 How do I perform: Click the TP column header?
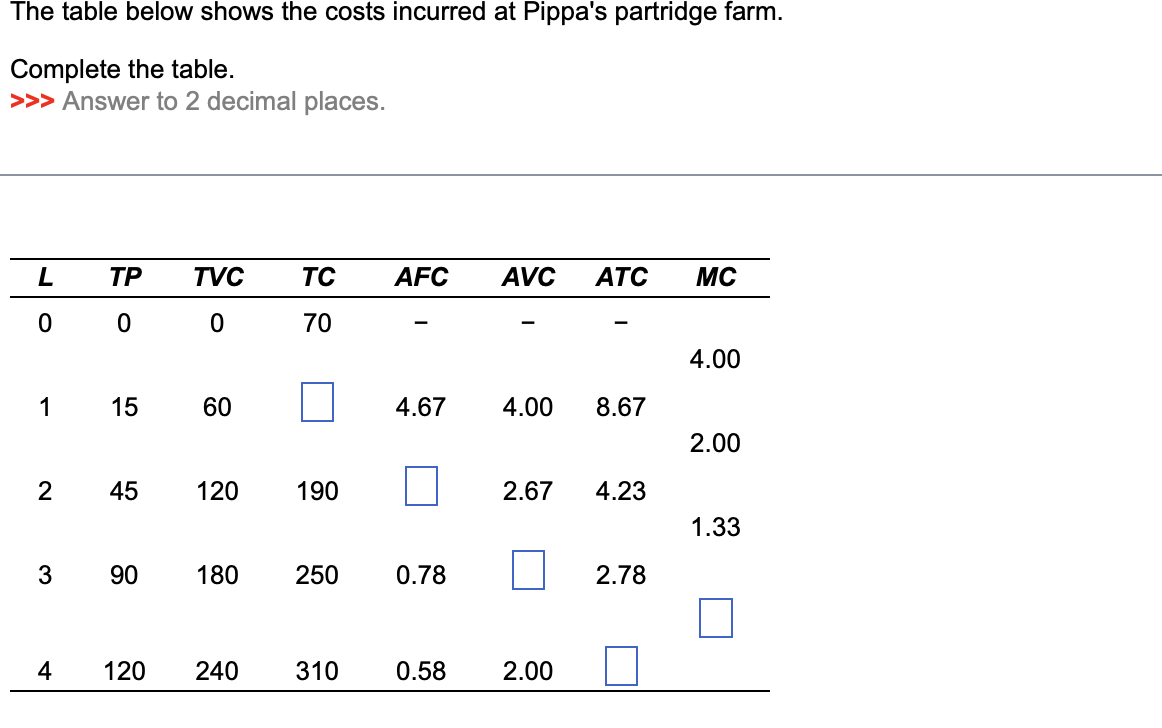125,277
